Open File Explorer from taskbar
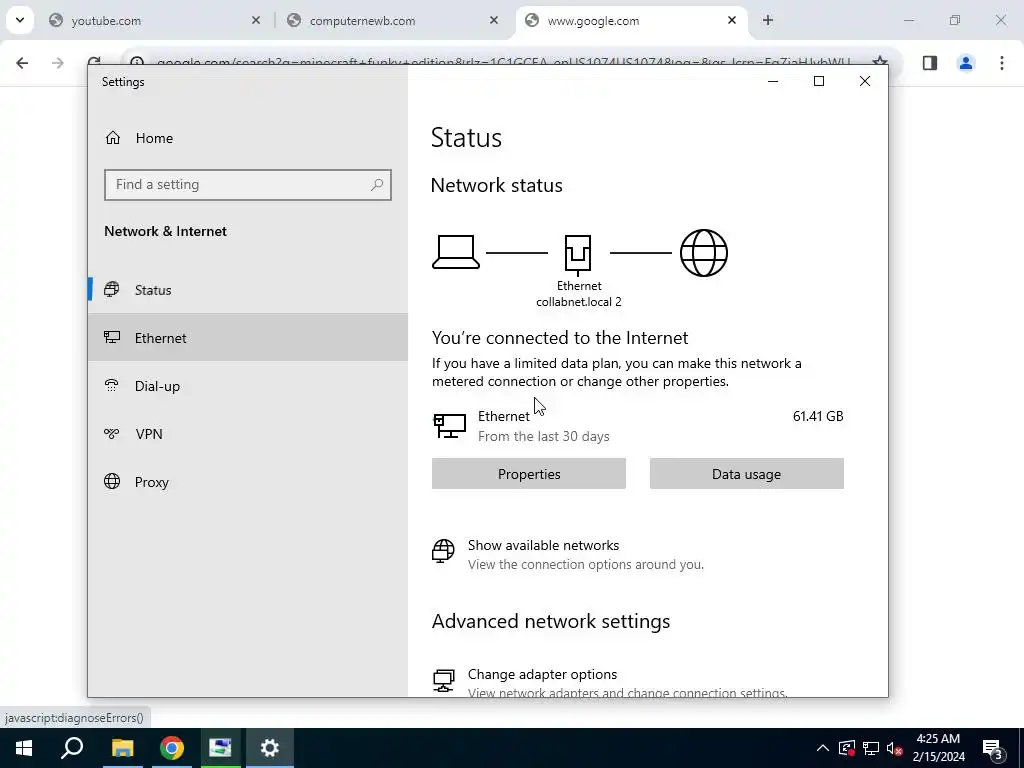1024x768 pixels. click(122, 748)
